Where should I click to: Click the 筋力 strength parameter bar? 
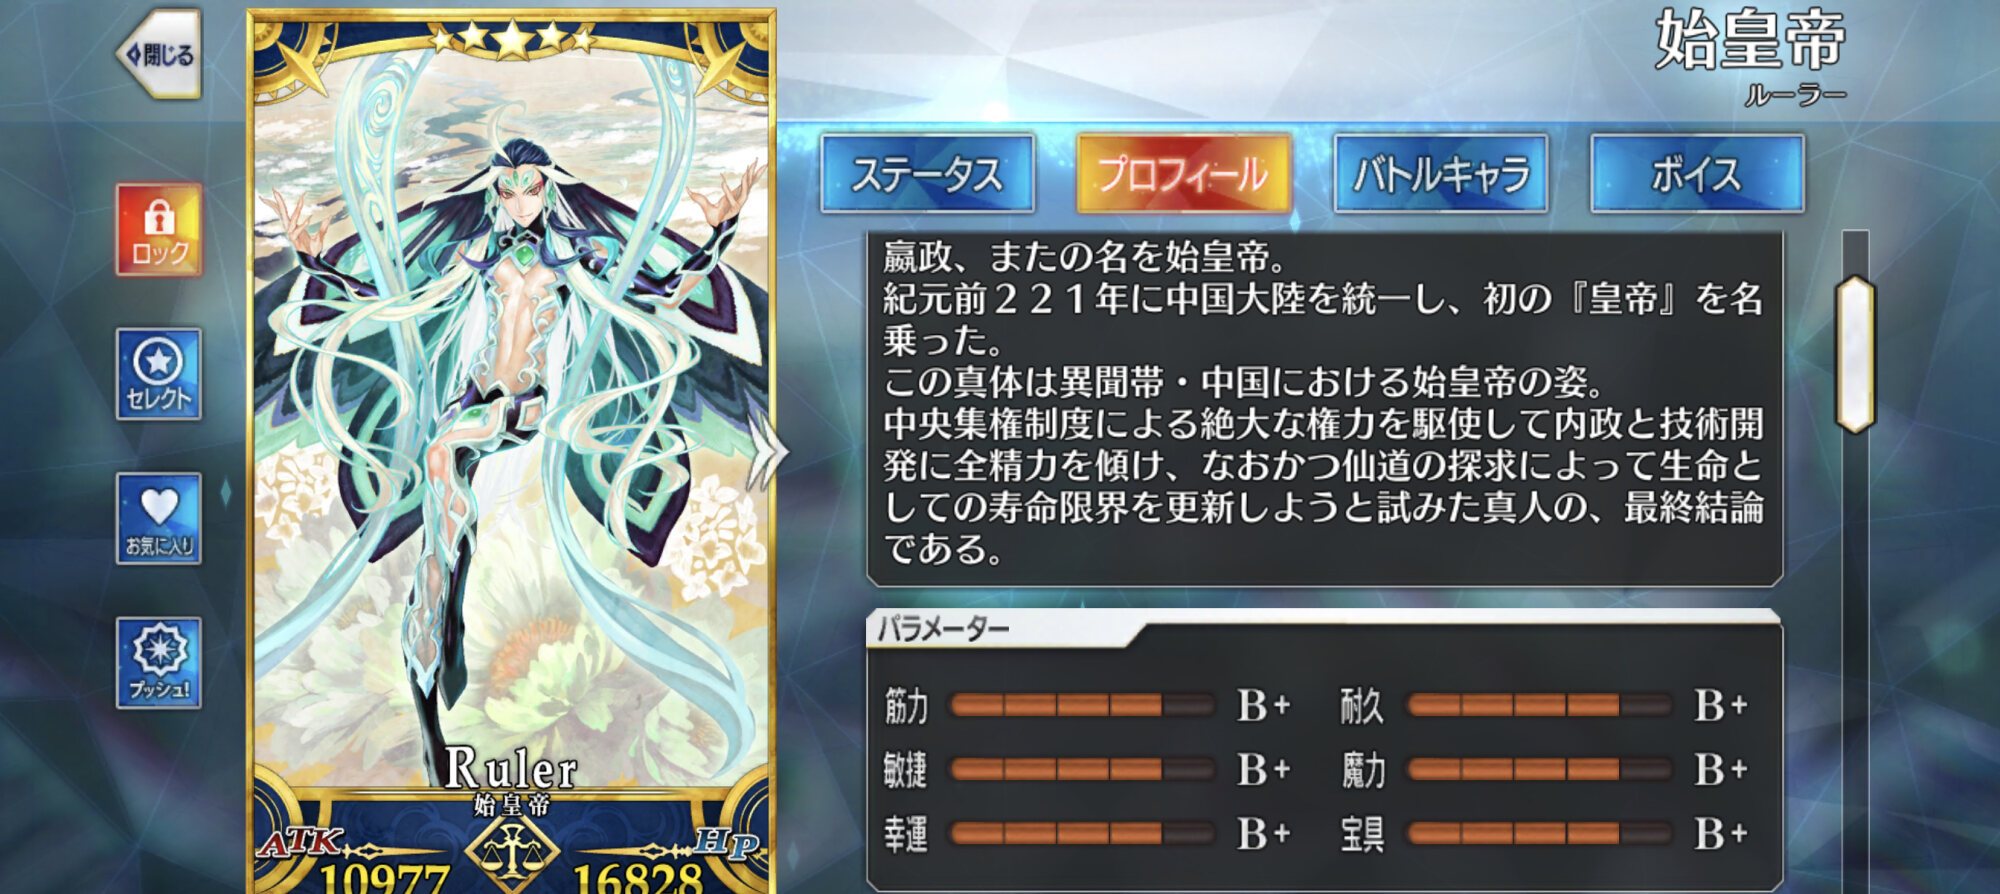pyautogui.click(x=1082, y=706)
